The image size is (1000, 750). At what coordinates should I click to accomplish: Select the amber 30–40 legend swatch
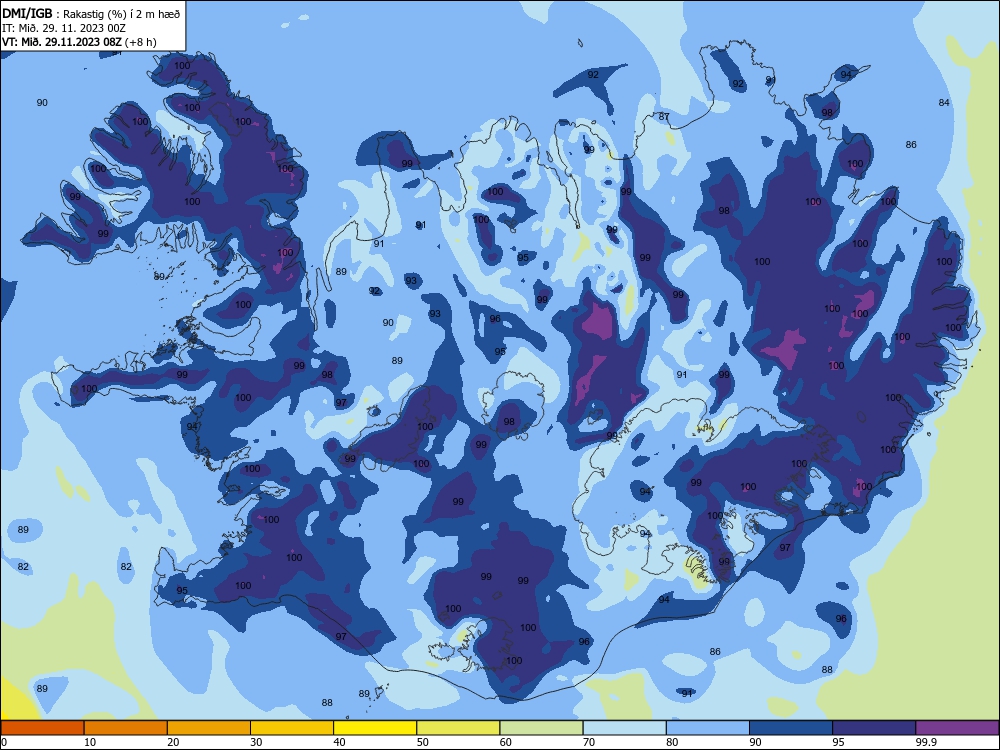pos(292,728)
